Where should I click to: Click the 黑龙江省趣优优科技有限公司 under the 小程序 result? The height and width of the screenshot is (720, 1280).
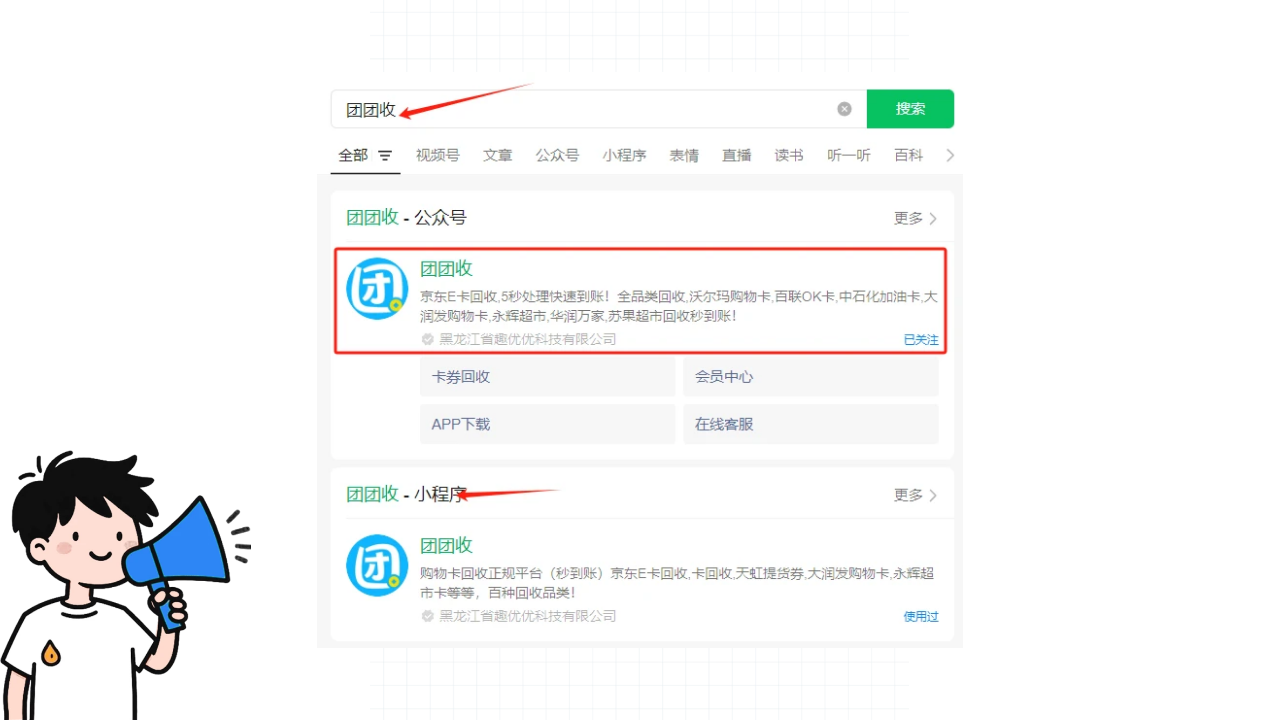pyautogui.click(x=528, y=616)
